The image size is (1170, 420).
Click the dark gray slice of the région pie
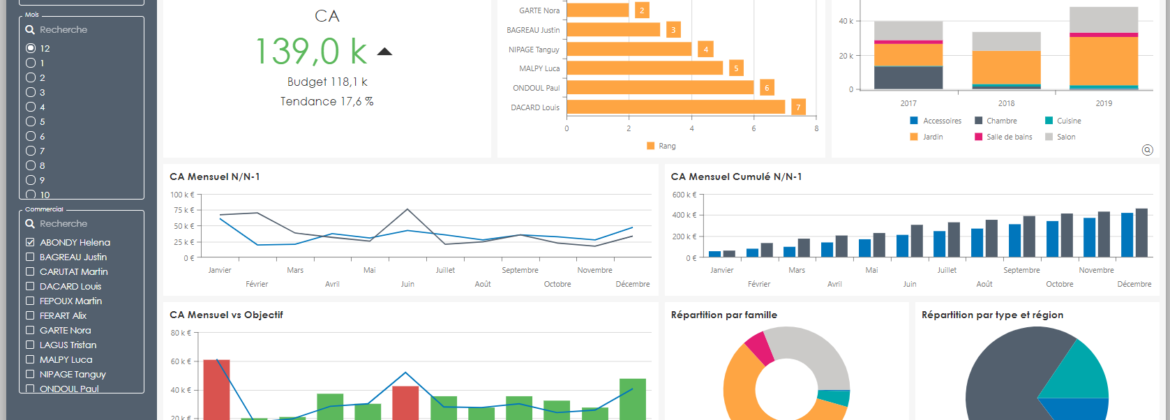click(x=1007, y=373)
